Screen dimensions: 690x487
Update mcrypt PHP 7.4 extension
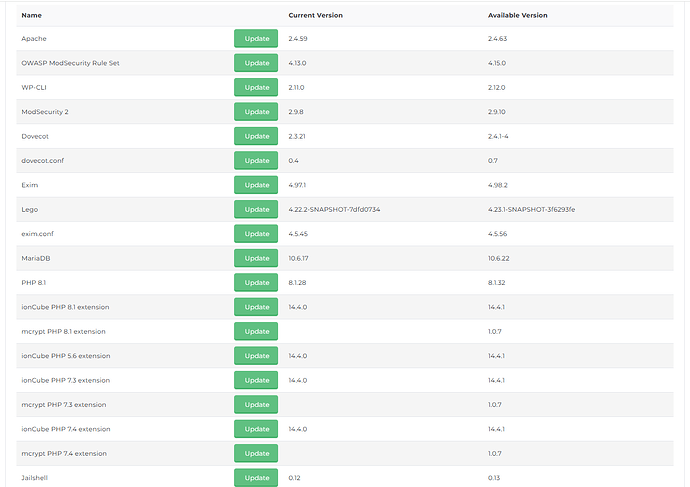pos(256,454)
